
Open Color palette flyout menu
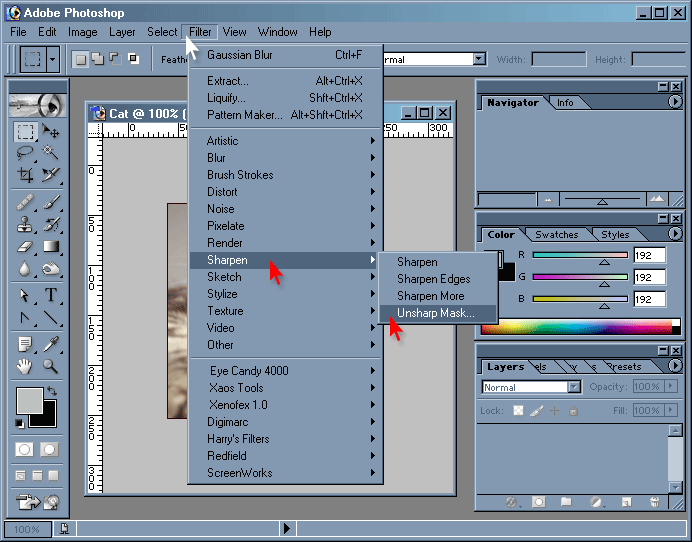(x=675, y=233)
